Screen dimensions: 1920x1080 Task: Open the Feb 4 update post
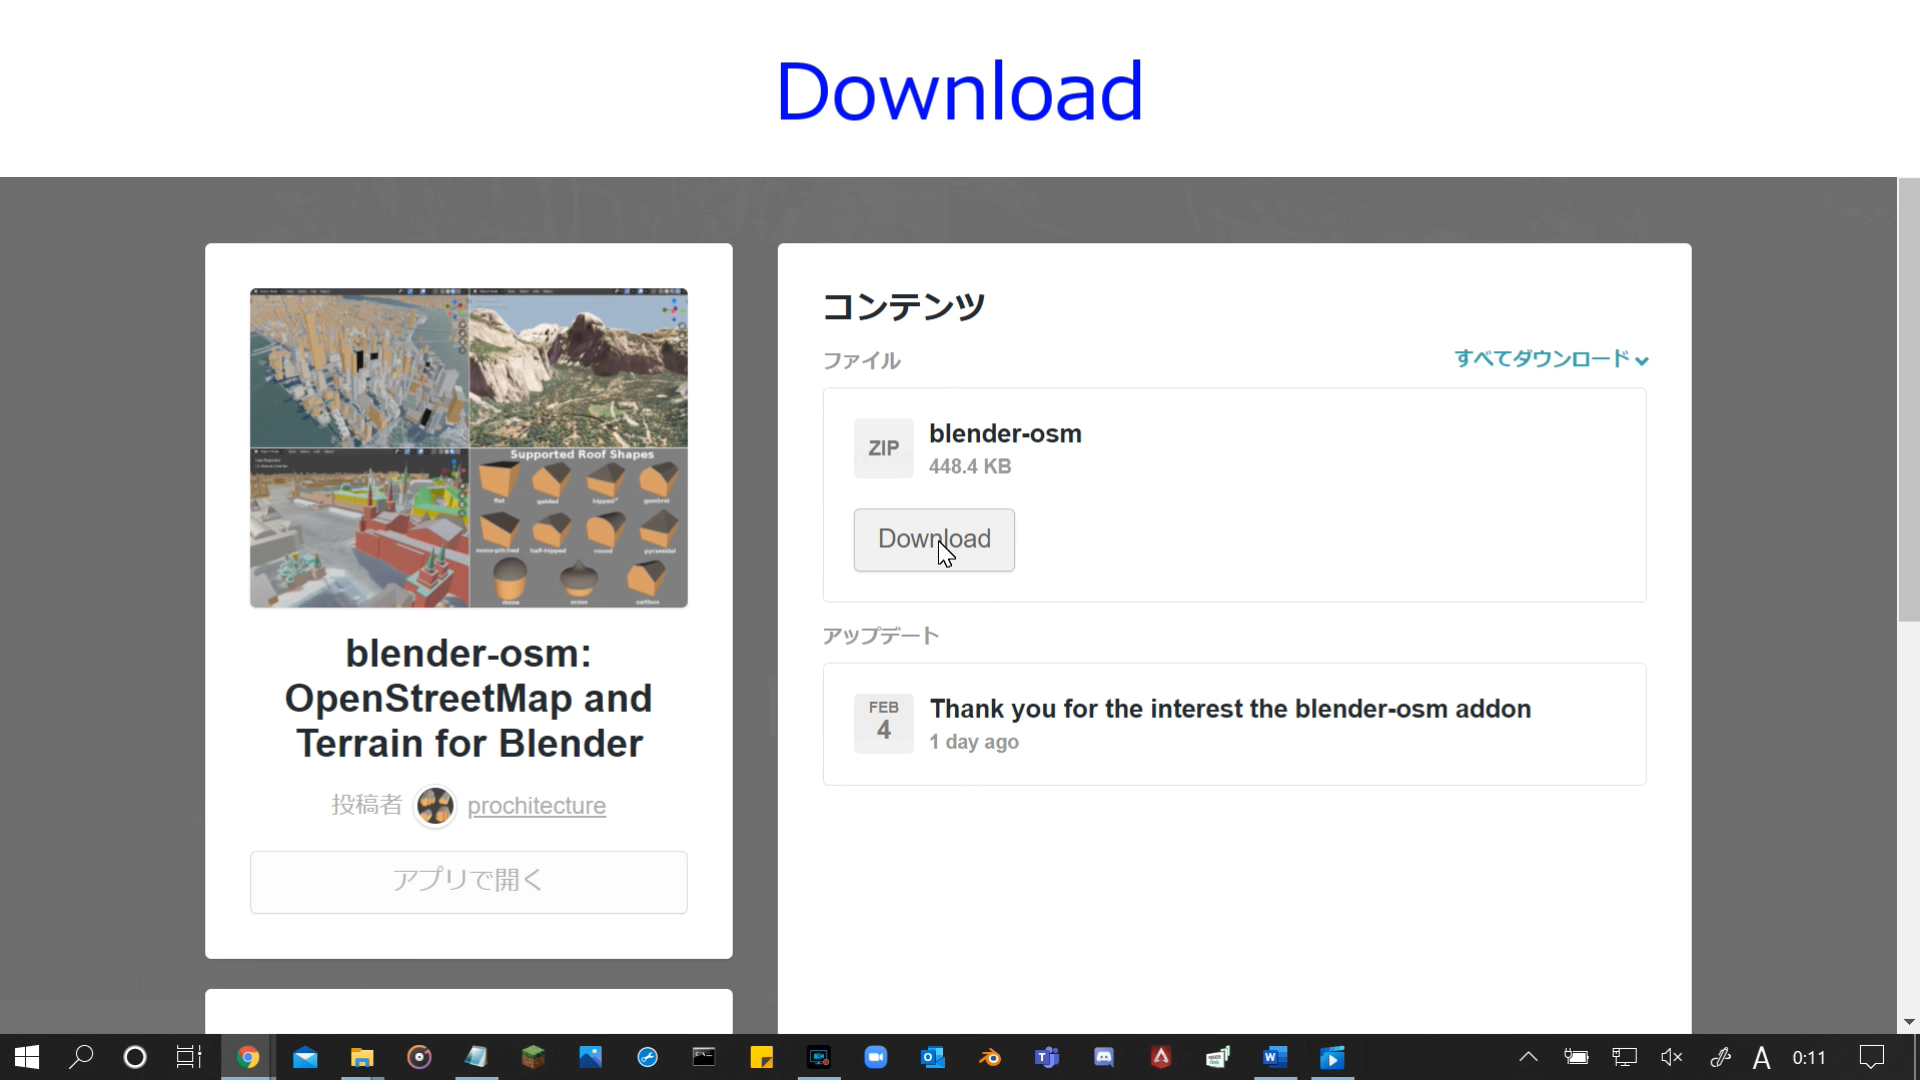click(x=1229, y=709)
